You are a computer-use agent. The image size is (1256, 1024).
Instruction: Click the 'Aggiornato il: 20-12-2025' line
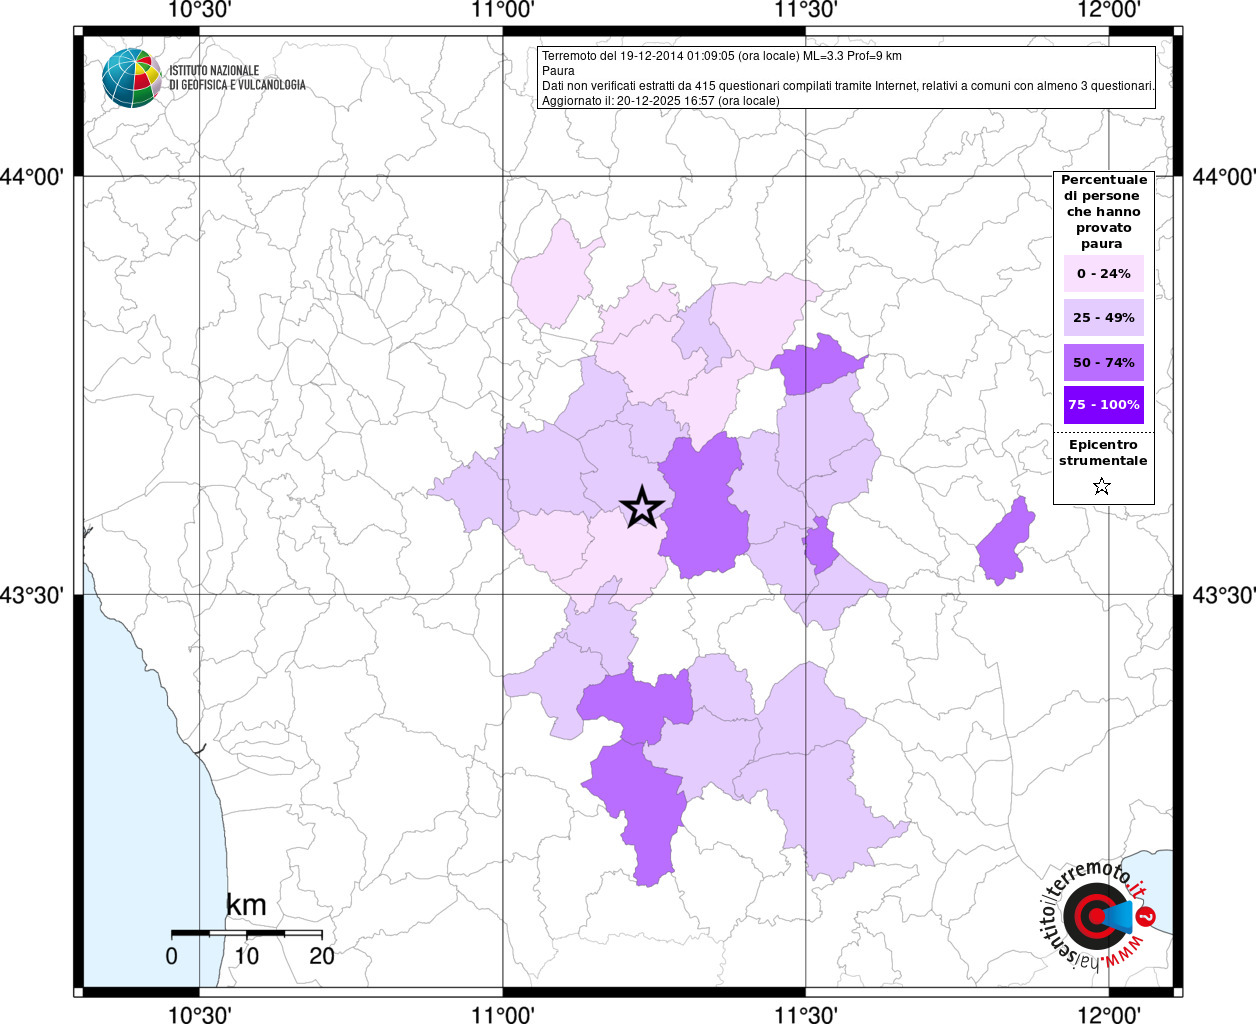pos(660,101)
